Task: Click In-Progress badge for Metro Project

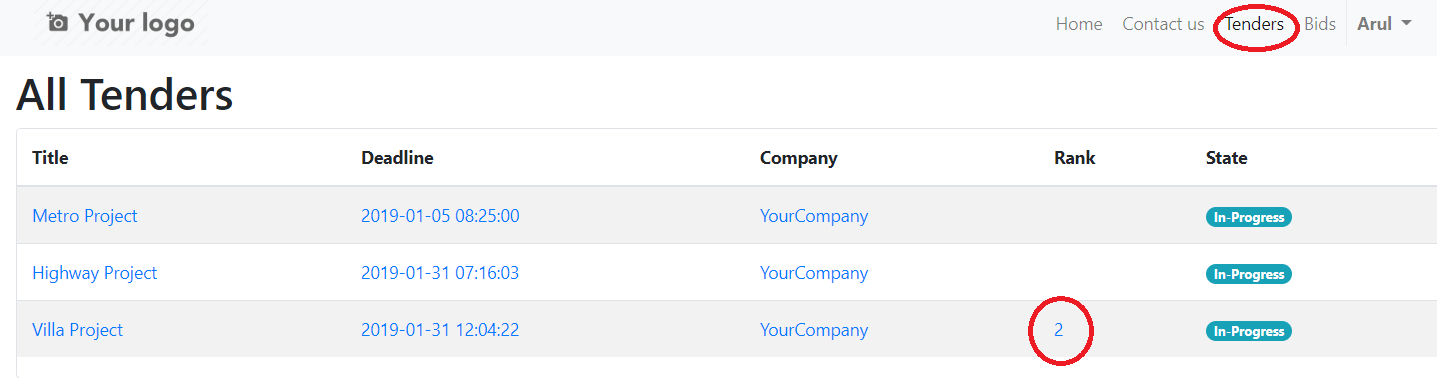Action: (1249, 217)
